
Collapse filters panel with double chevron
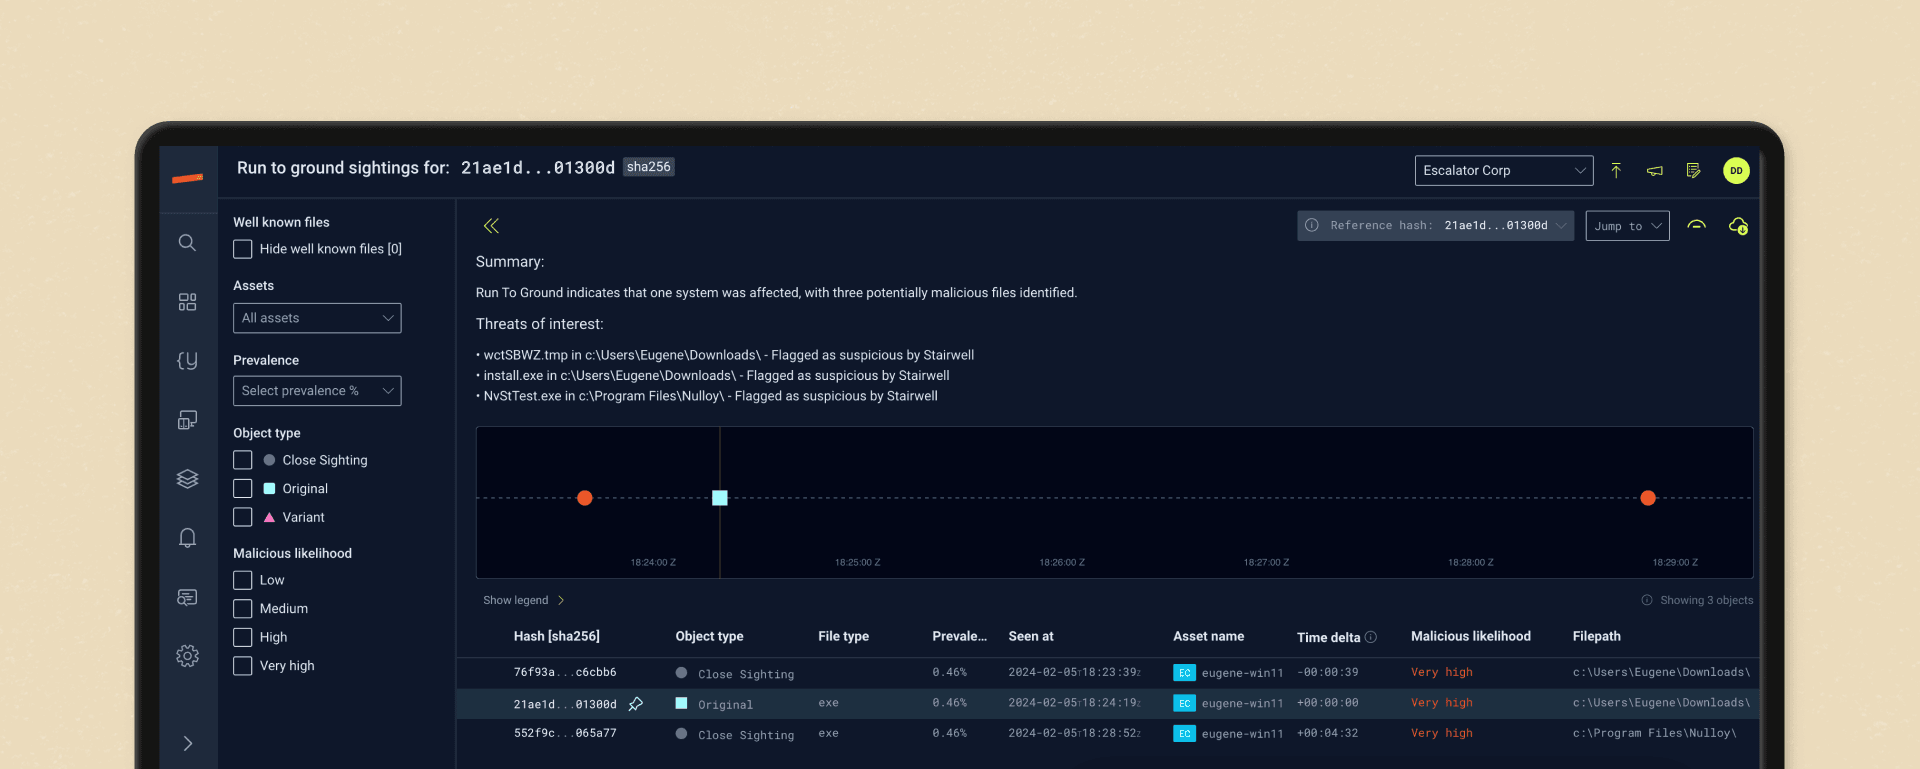(x=491, y=226)
